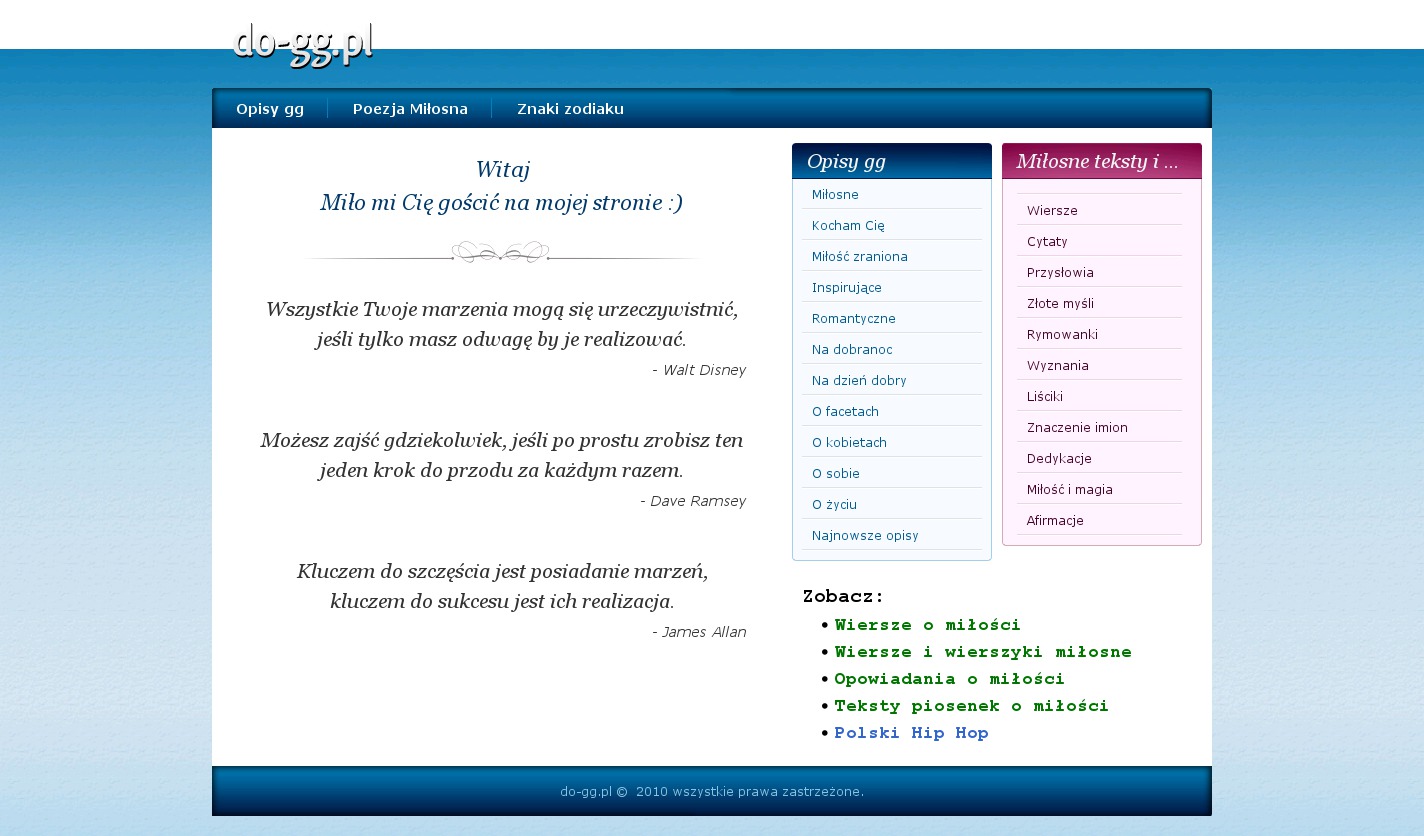Click the decorative flourish divider
1424x836 pixels.
pos(500,252)
